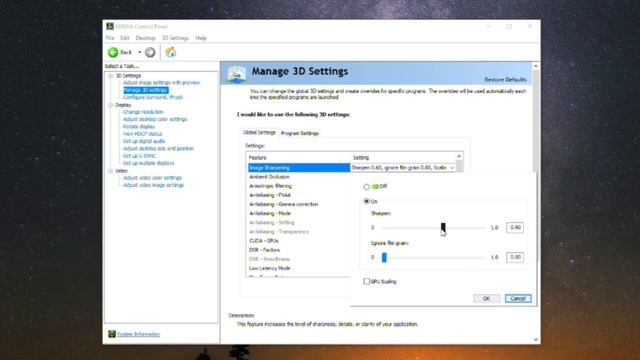
Task: Click the Forward arrow icon
Action: pyautogui.click(x=150, y=52)
